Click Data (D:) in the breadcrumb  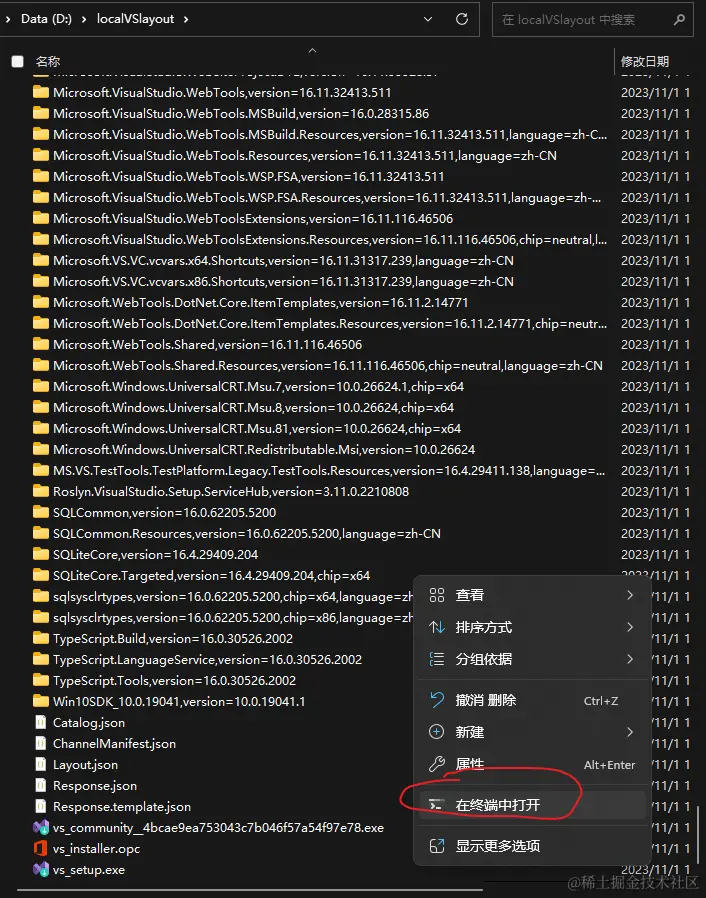tap(46, 19)
